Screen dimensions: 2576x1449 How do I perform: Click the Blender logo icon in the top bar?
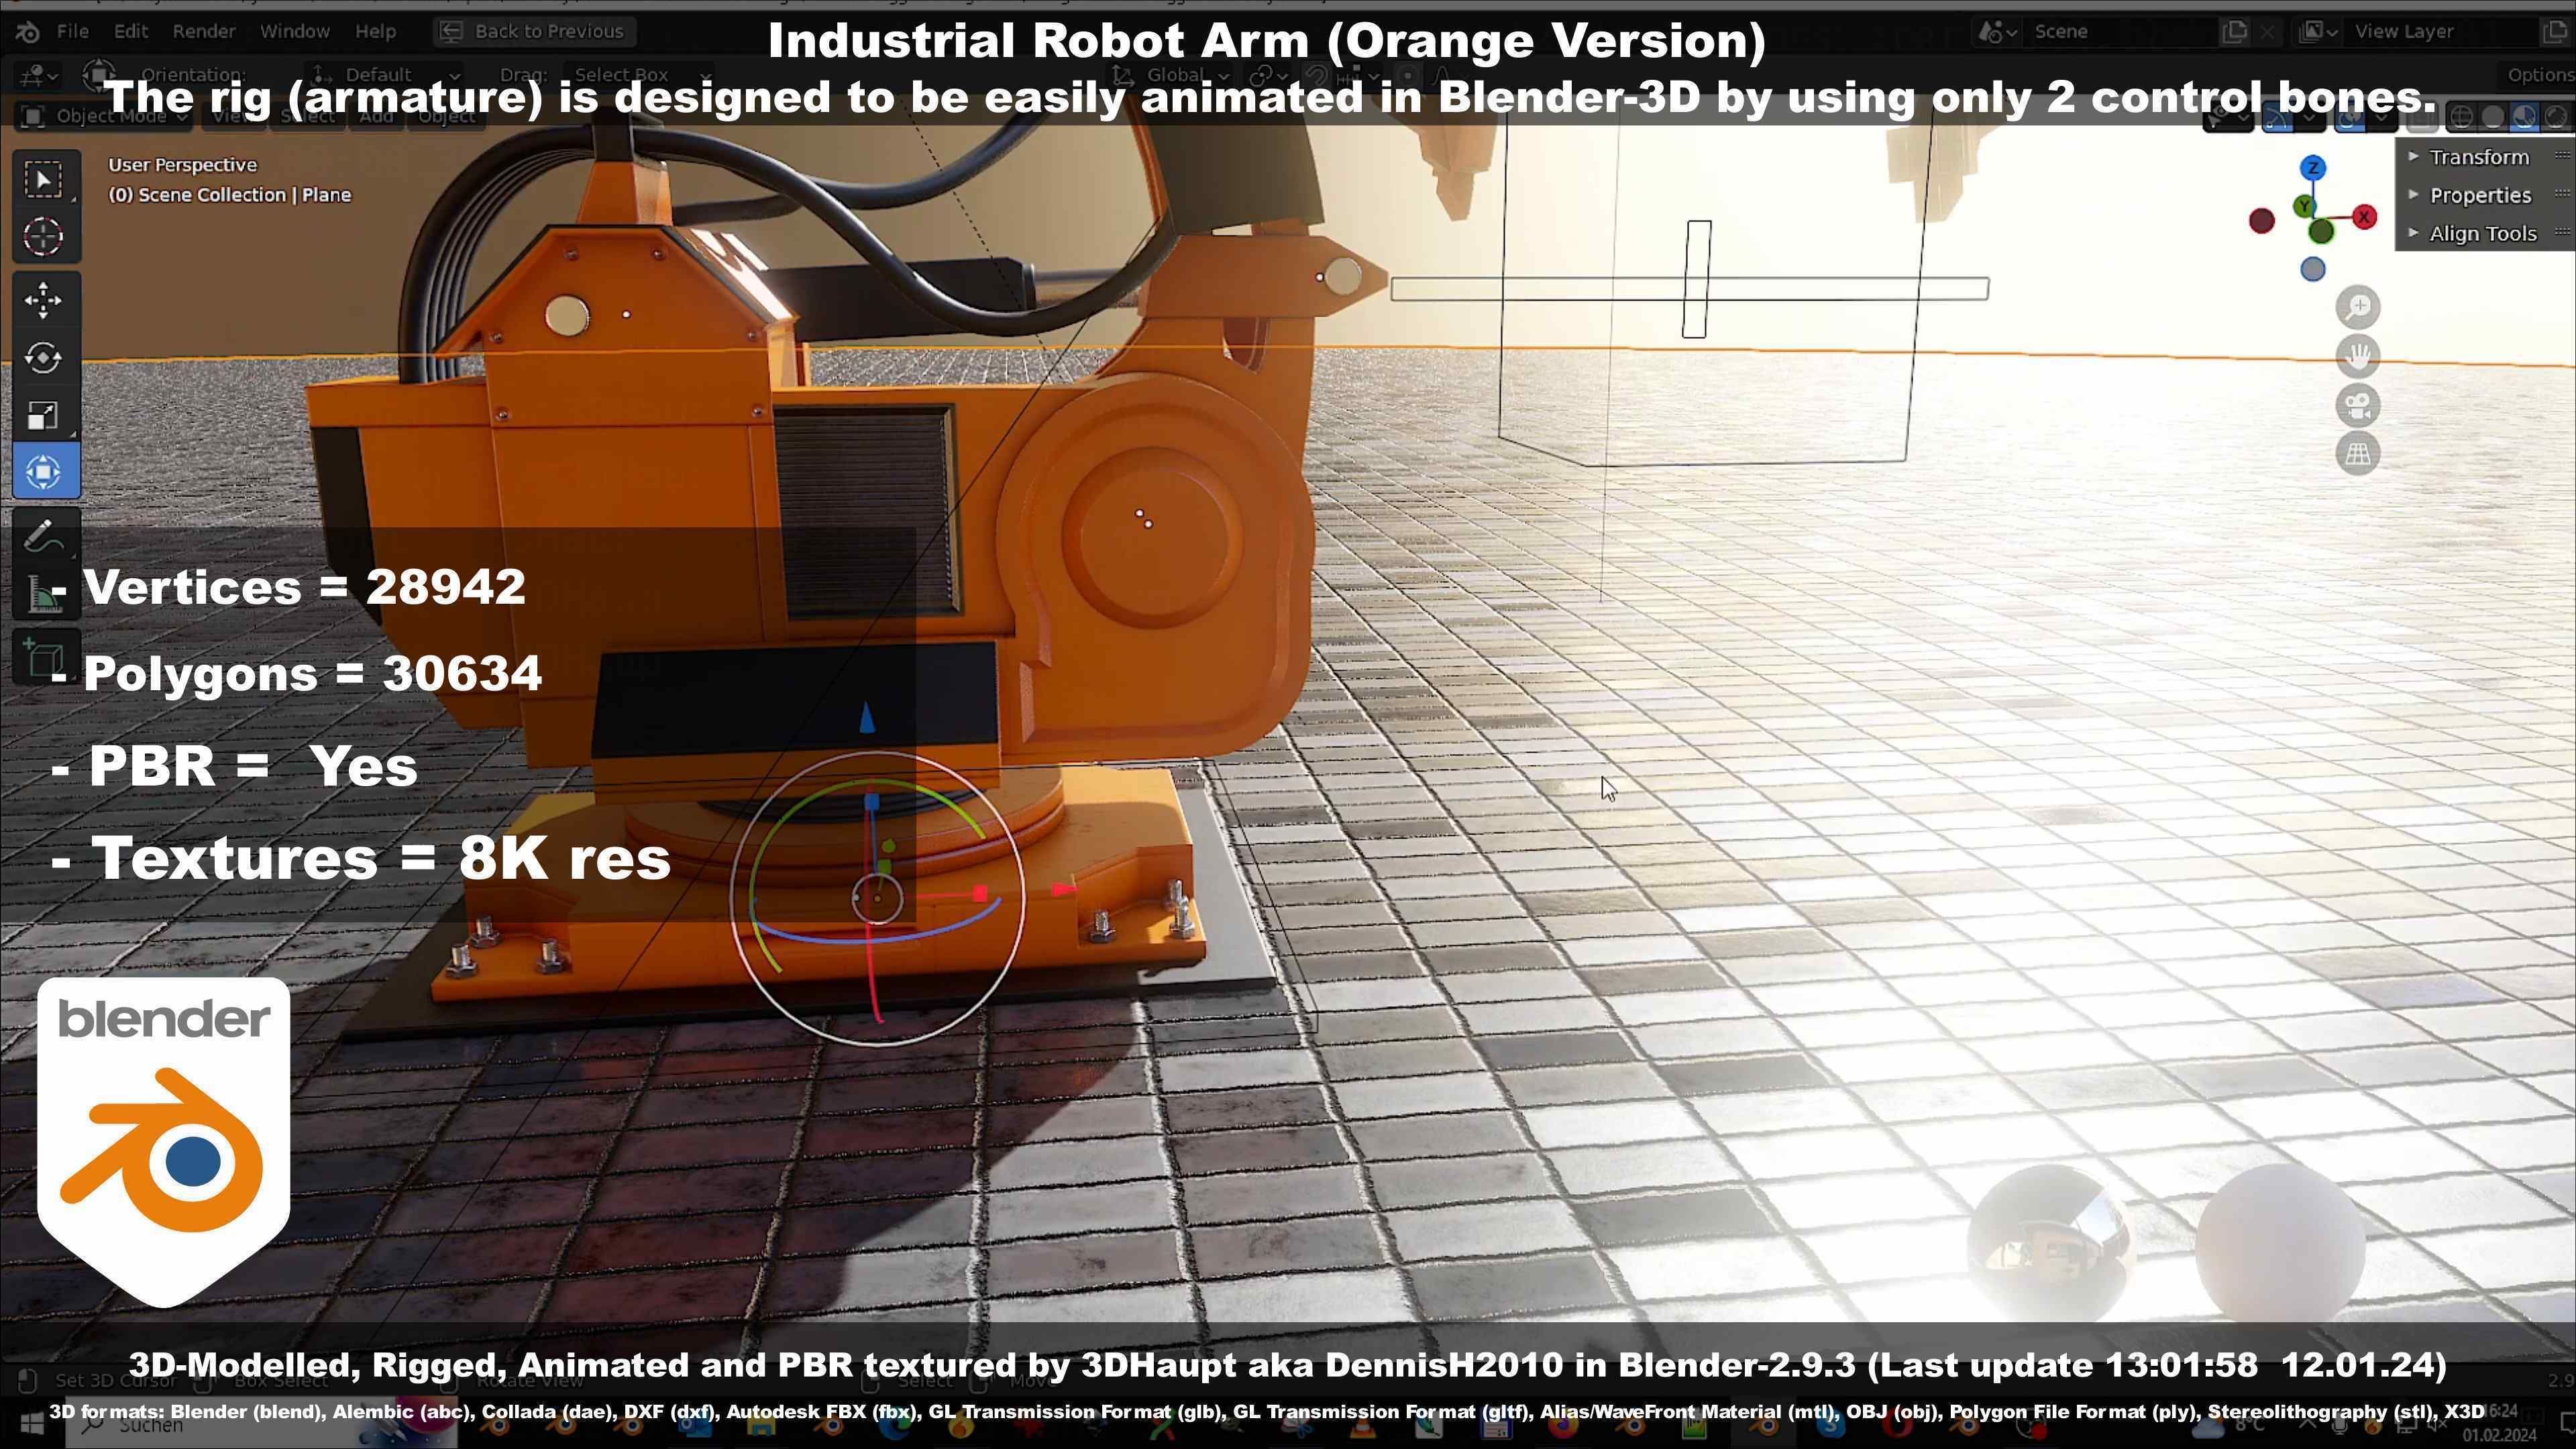tap(27, 31)
